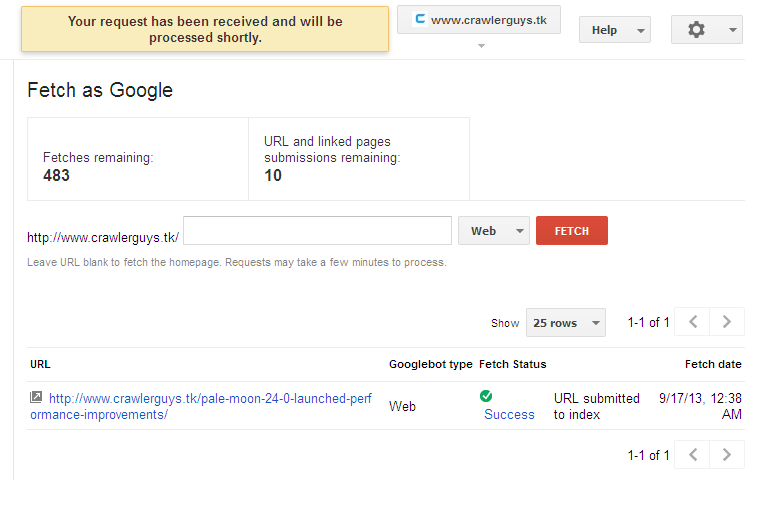757x505 pixels.
Task: Click the small arrow below site selector
Action: tap(481, 46)
